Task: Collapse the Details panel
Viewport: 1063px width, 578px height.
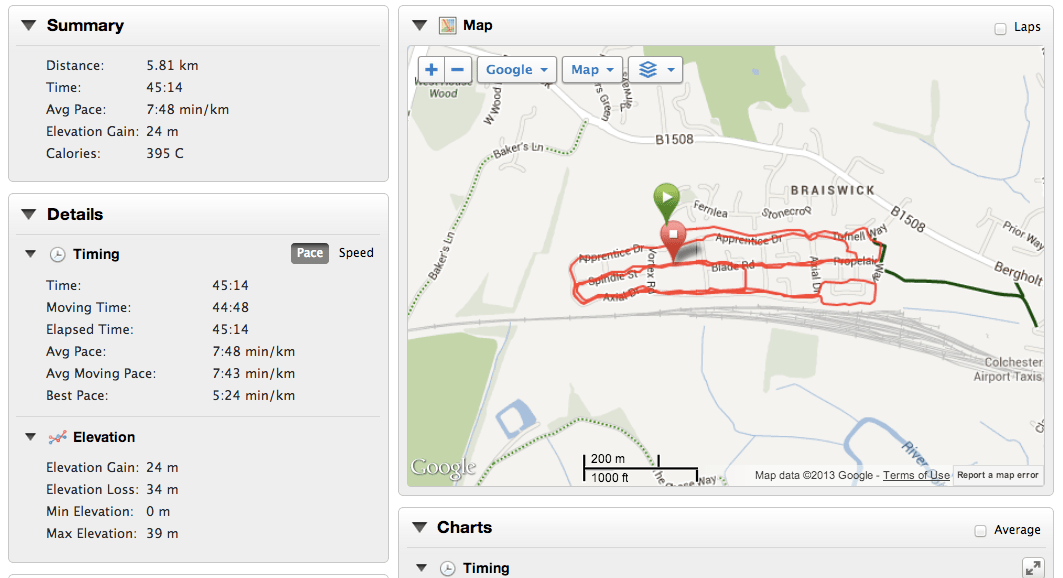Action: (28, 214)
